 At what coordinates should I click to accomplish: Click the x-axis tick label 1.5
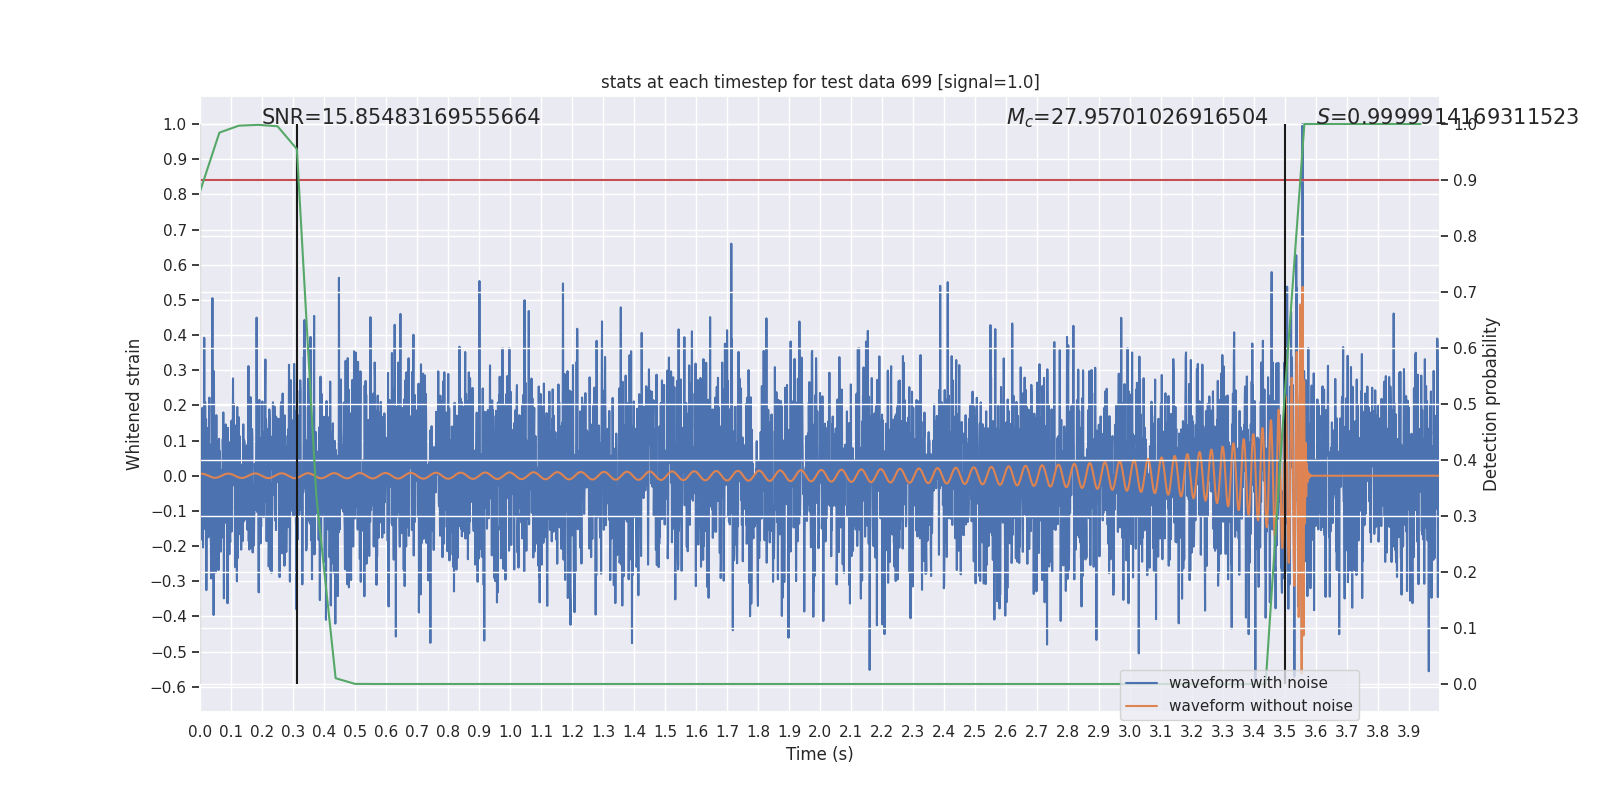pyautogui.click(x=665, y=732)
